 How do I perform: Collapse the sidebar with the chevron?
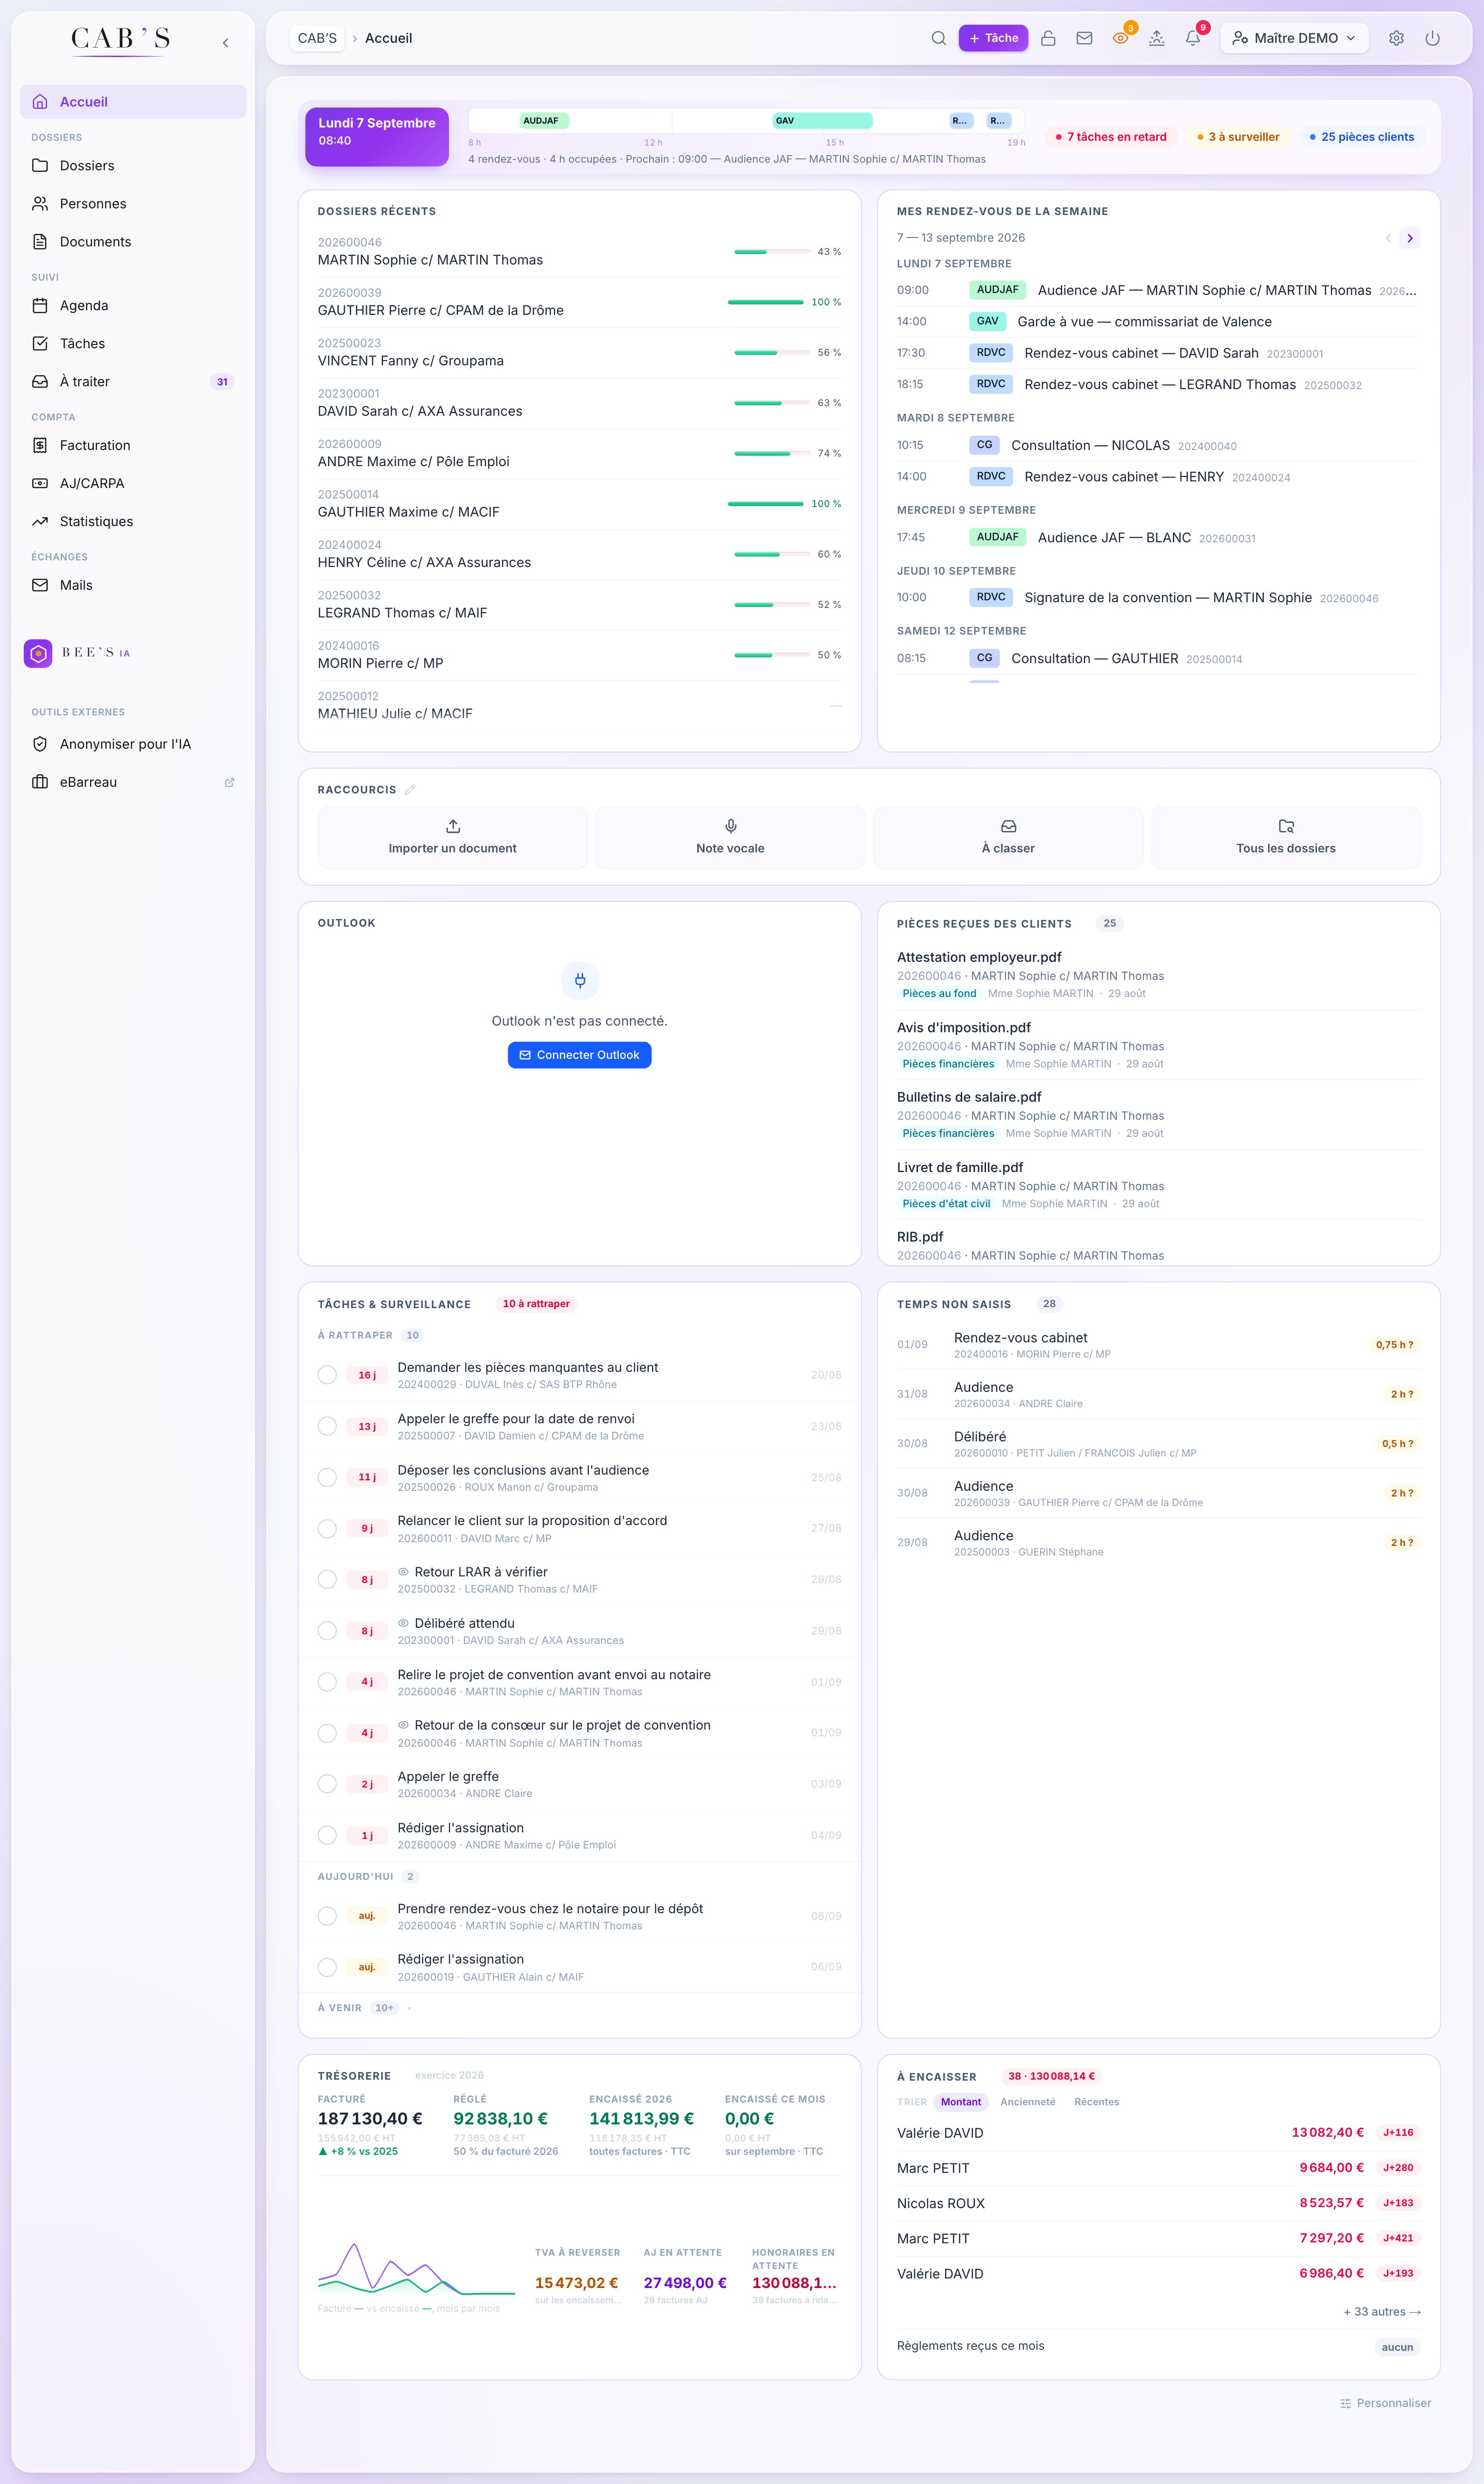pos(226,42)
